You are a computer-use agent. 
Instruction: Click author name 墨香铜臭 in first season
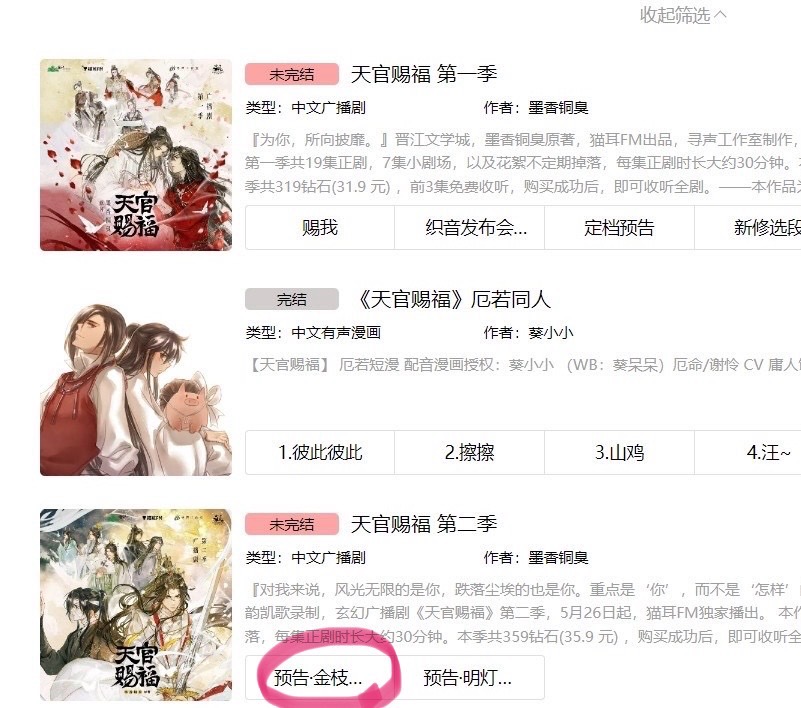tap(558, 108)
